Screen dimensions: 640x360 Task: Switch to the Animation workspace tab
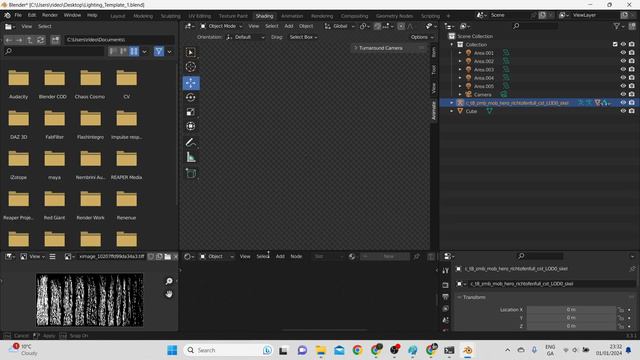292,16
